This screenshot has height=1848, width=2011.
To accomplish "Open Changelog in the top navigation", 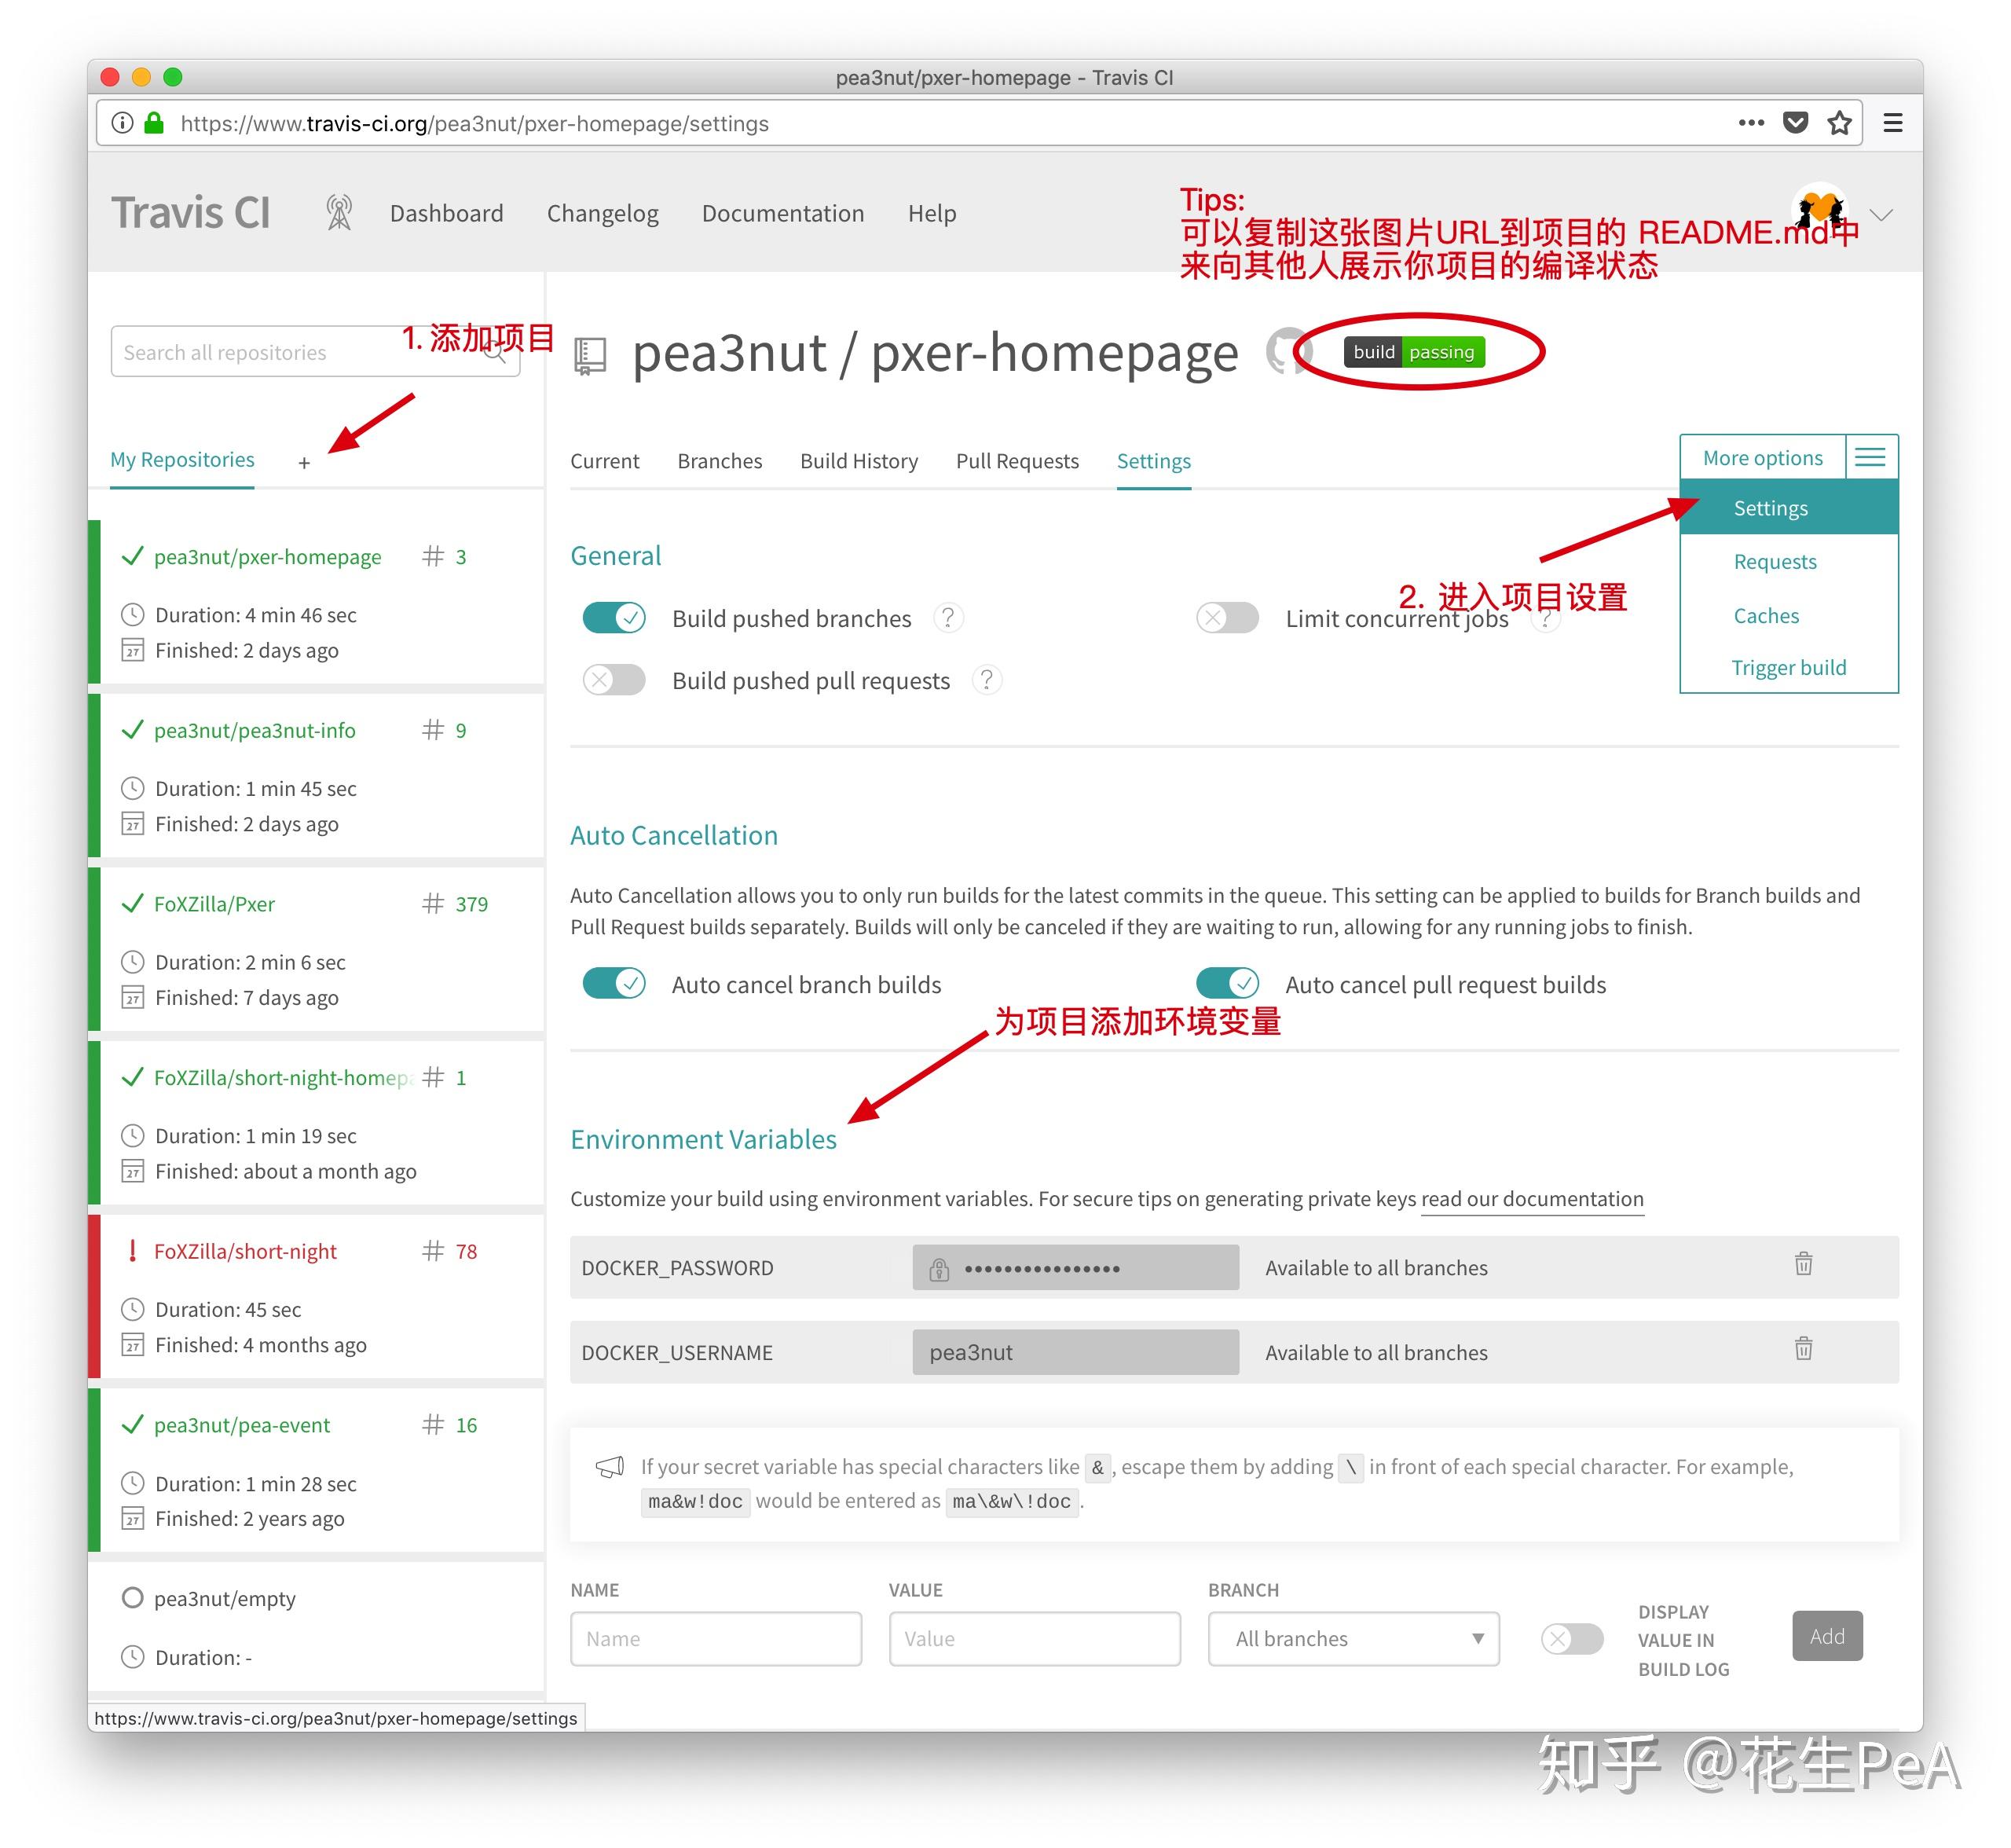I will click(602, 214).
